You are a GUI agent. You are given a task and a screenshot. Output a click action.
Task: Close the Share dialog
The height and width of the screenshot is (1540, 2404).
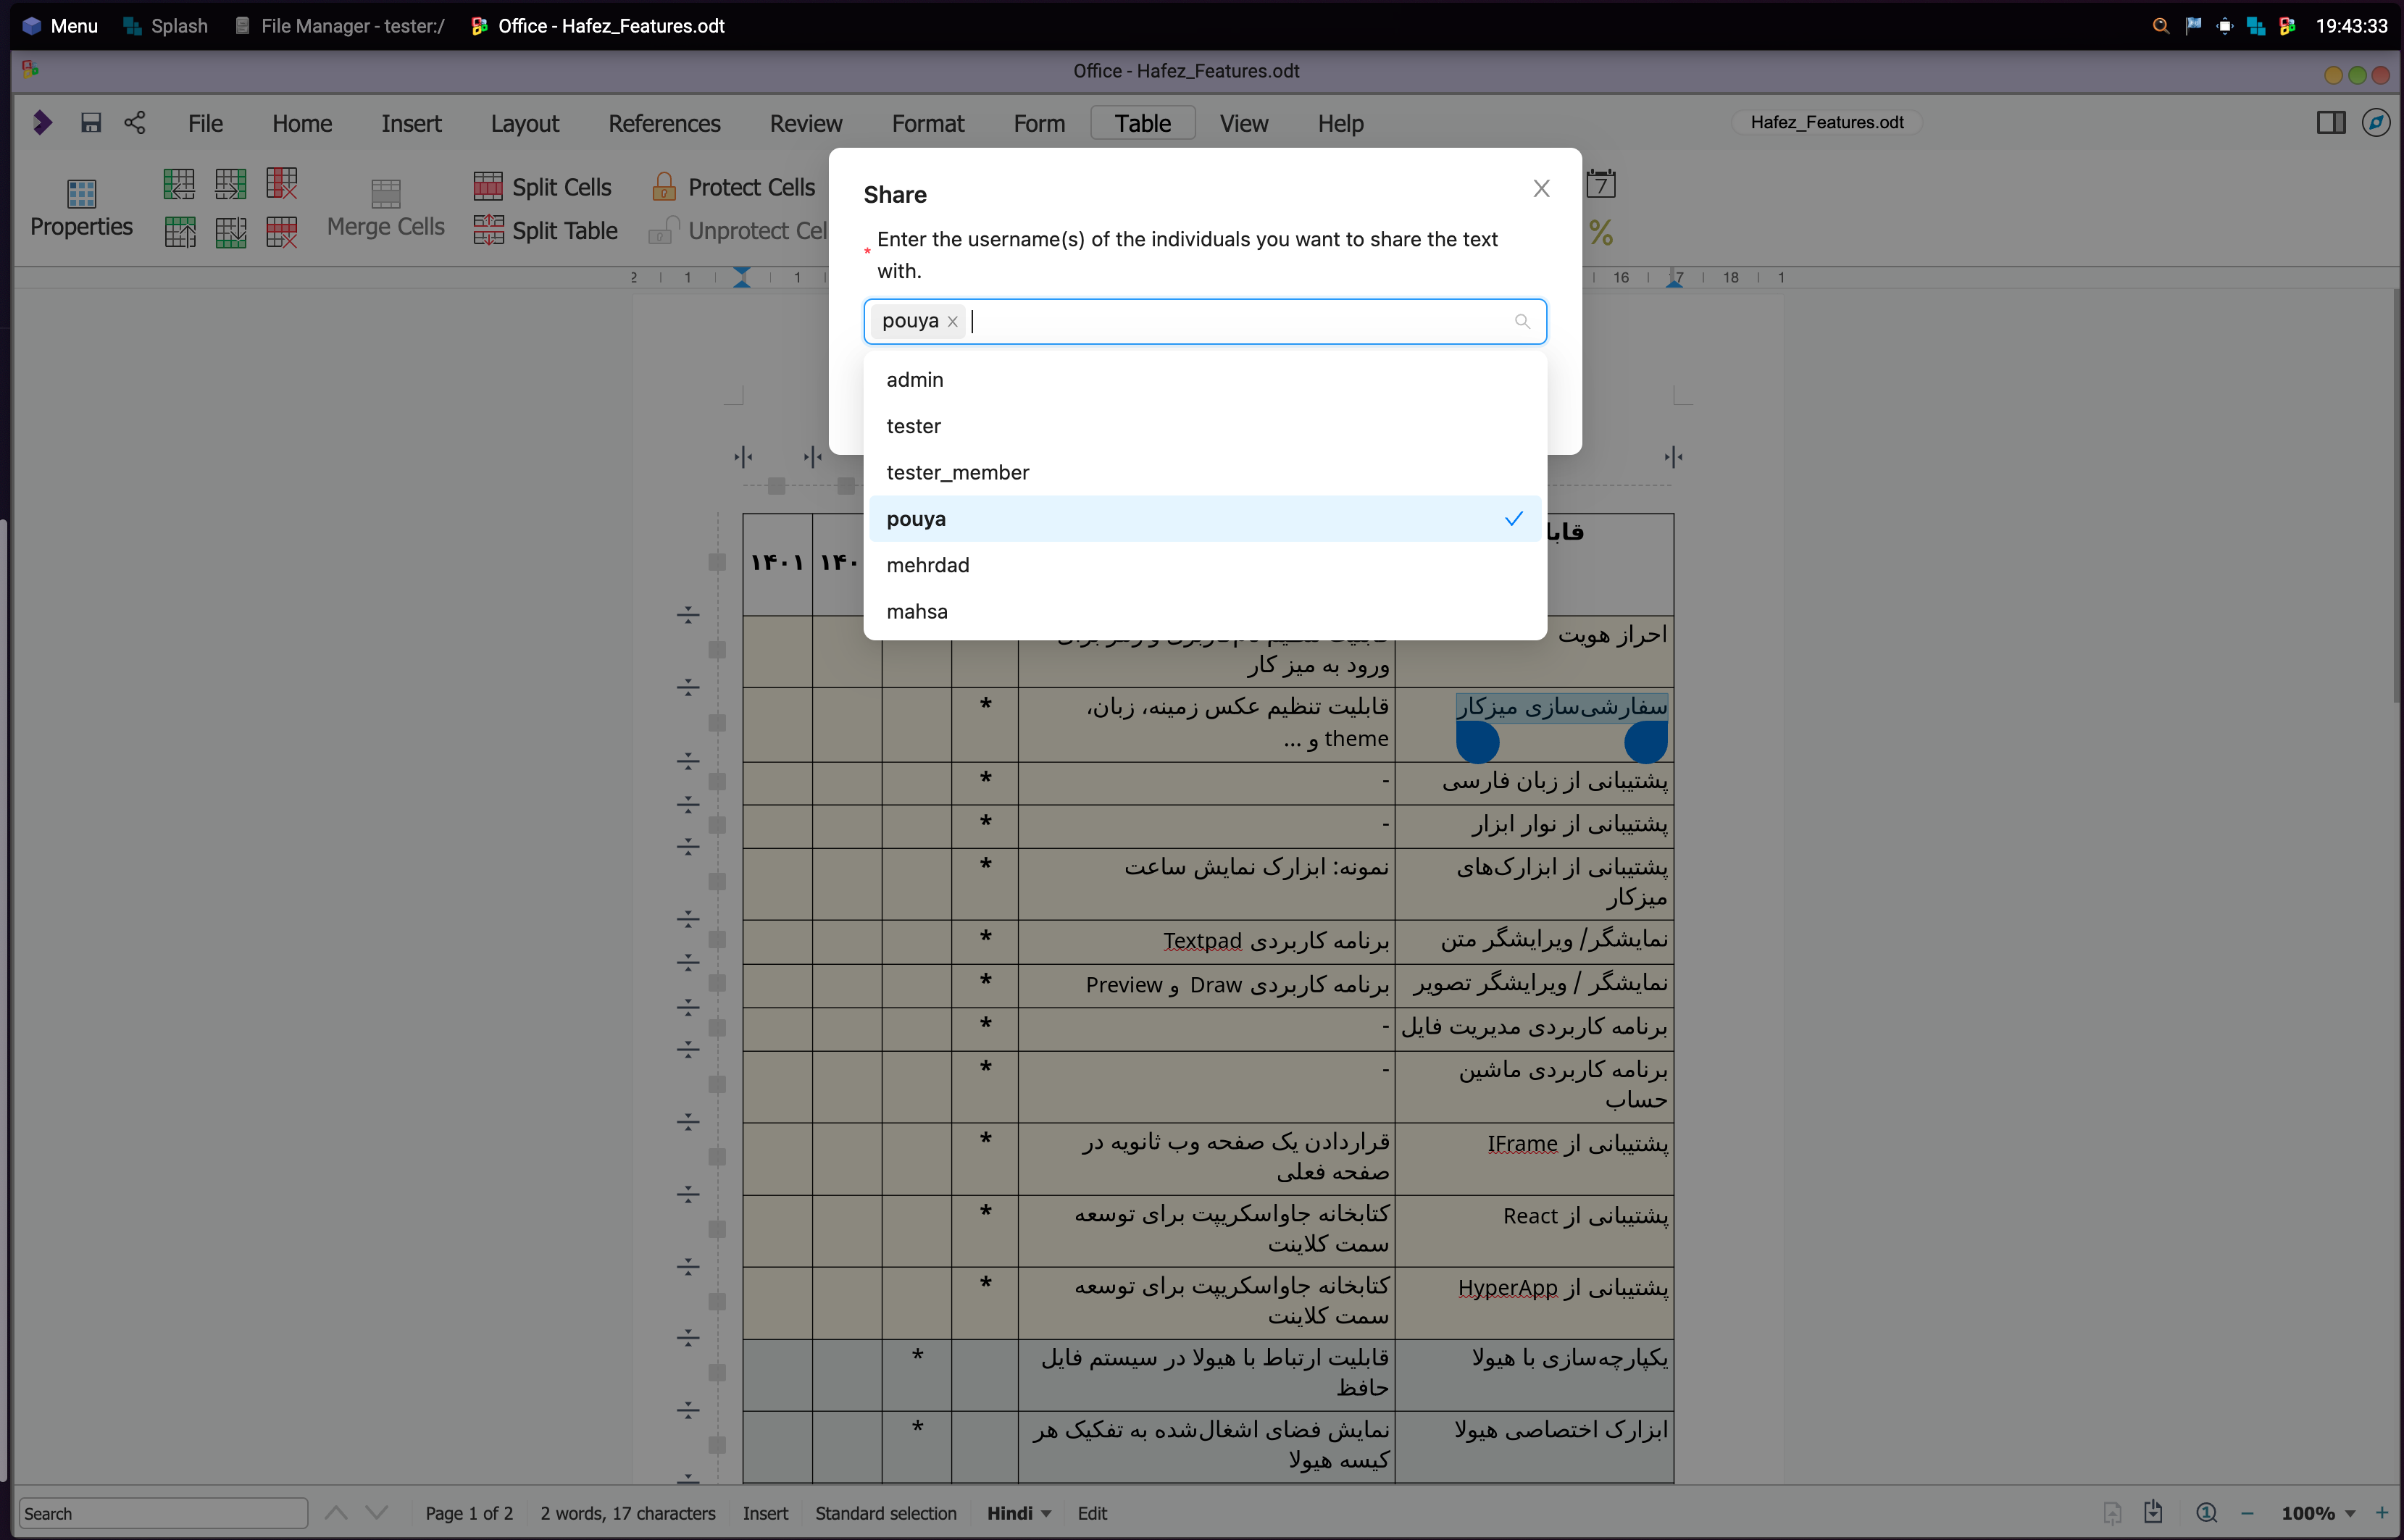tap(1541, 189)
